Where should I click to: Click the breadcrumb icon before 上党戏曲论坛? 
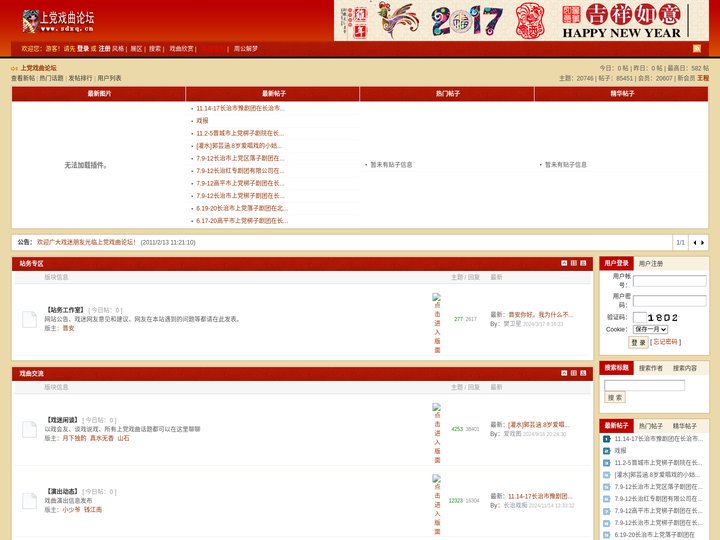pyautogui.click(x=14, y=68)
